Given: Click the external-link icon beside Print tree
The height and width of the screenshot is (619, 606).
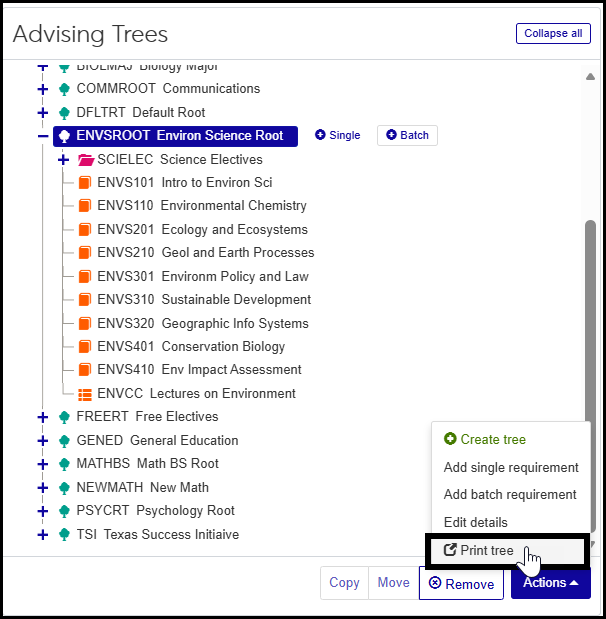Looking at the screenshot, I should pyautogui.click(x=450, y=550).
